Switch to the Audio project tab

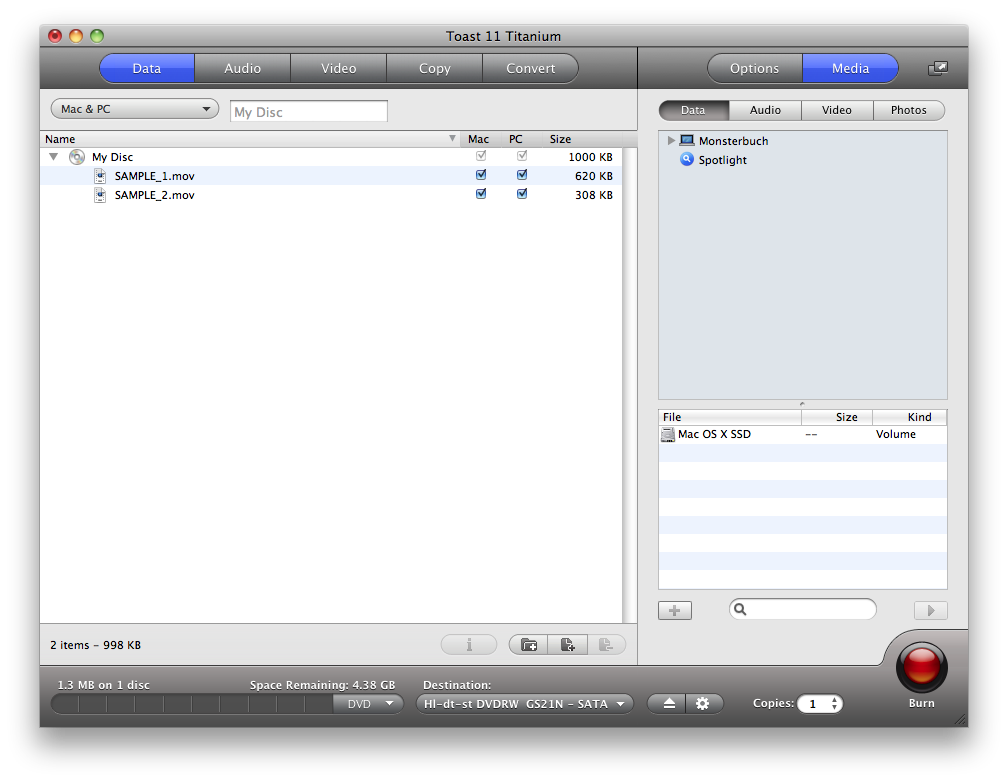tap(242, 68)
